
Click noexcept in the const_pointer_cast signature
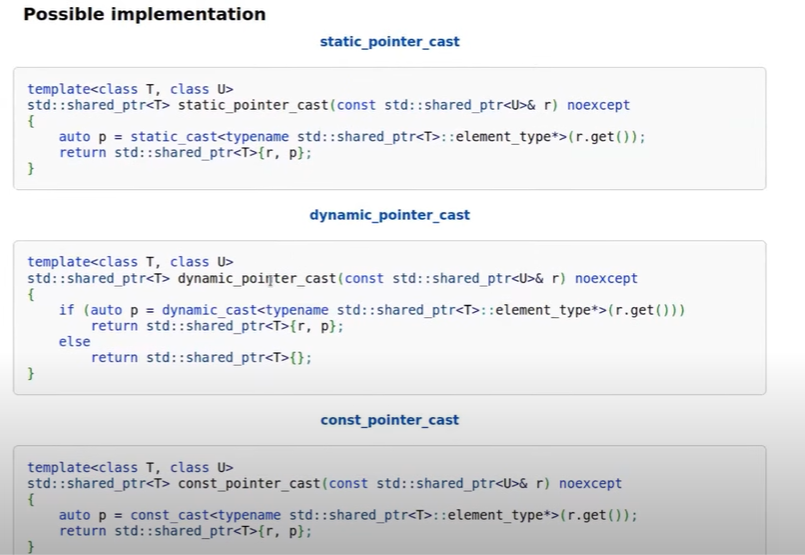tap(590, 483)
